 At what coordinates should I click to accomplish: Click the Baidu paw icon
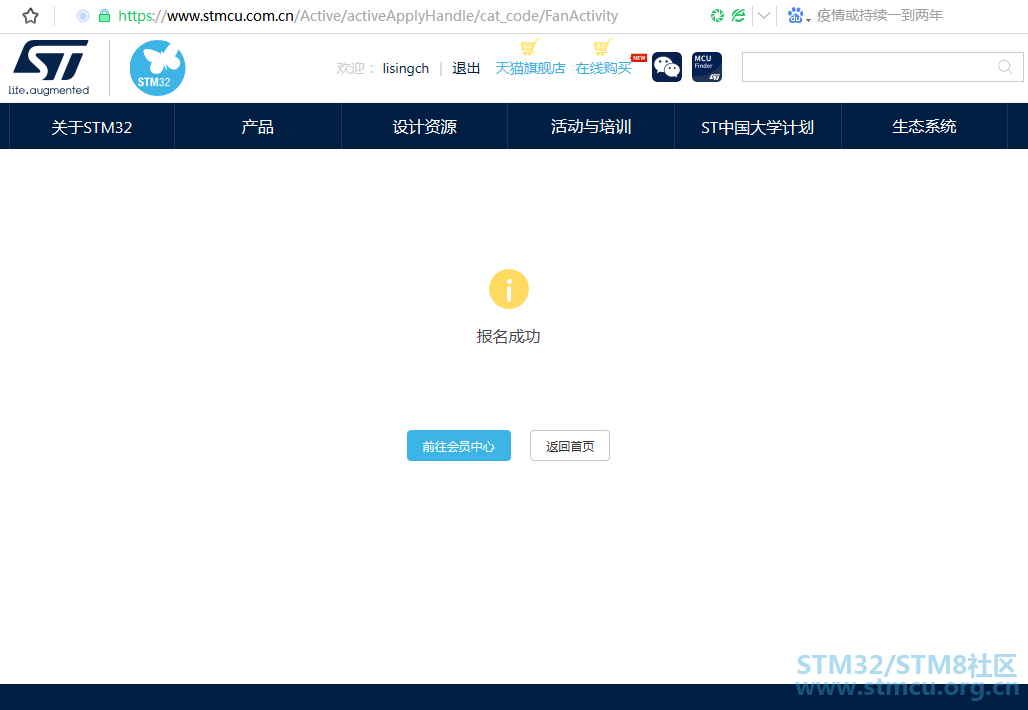(x=795, y=15)
